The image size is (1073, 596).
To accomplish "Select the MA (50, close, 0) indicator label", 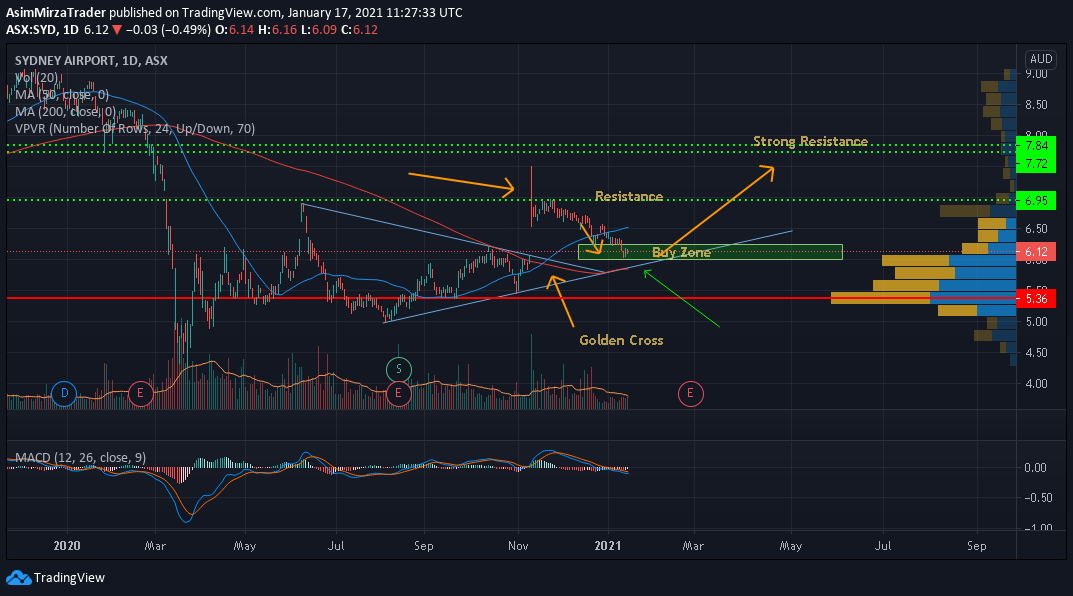I will click(x=62, y=94).
